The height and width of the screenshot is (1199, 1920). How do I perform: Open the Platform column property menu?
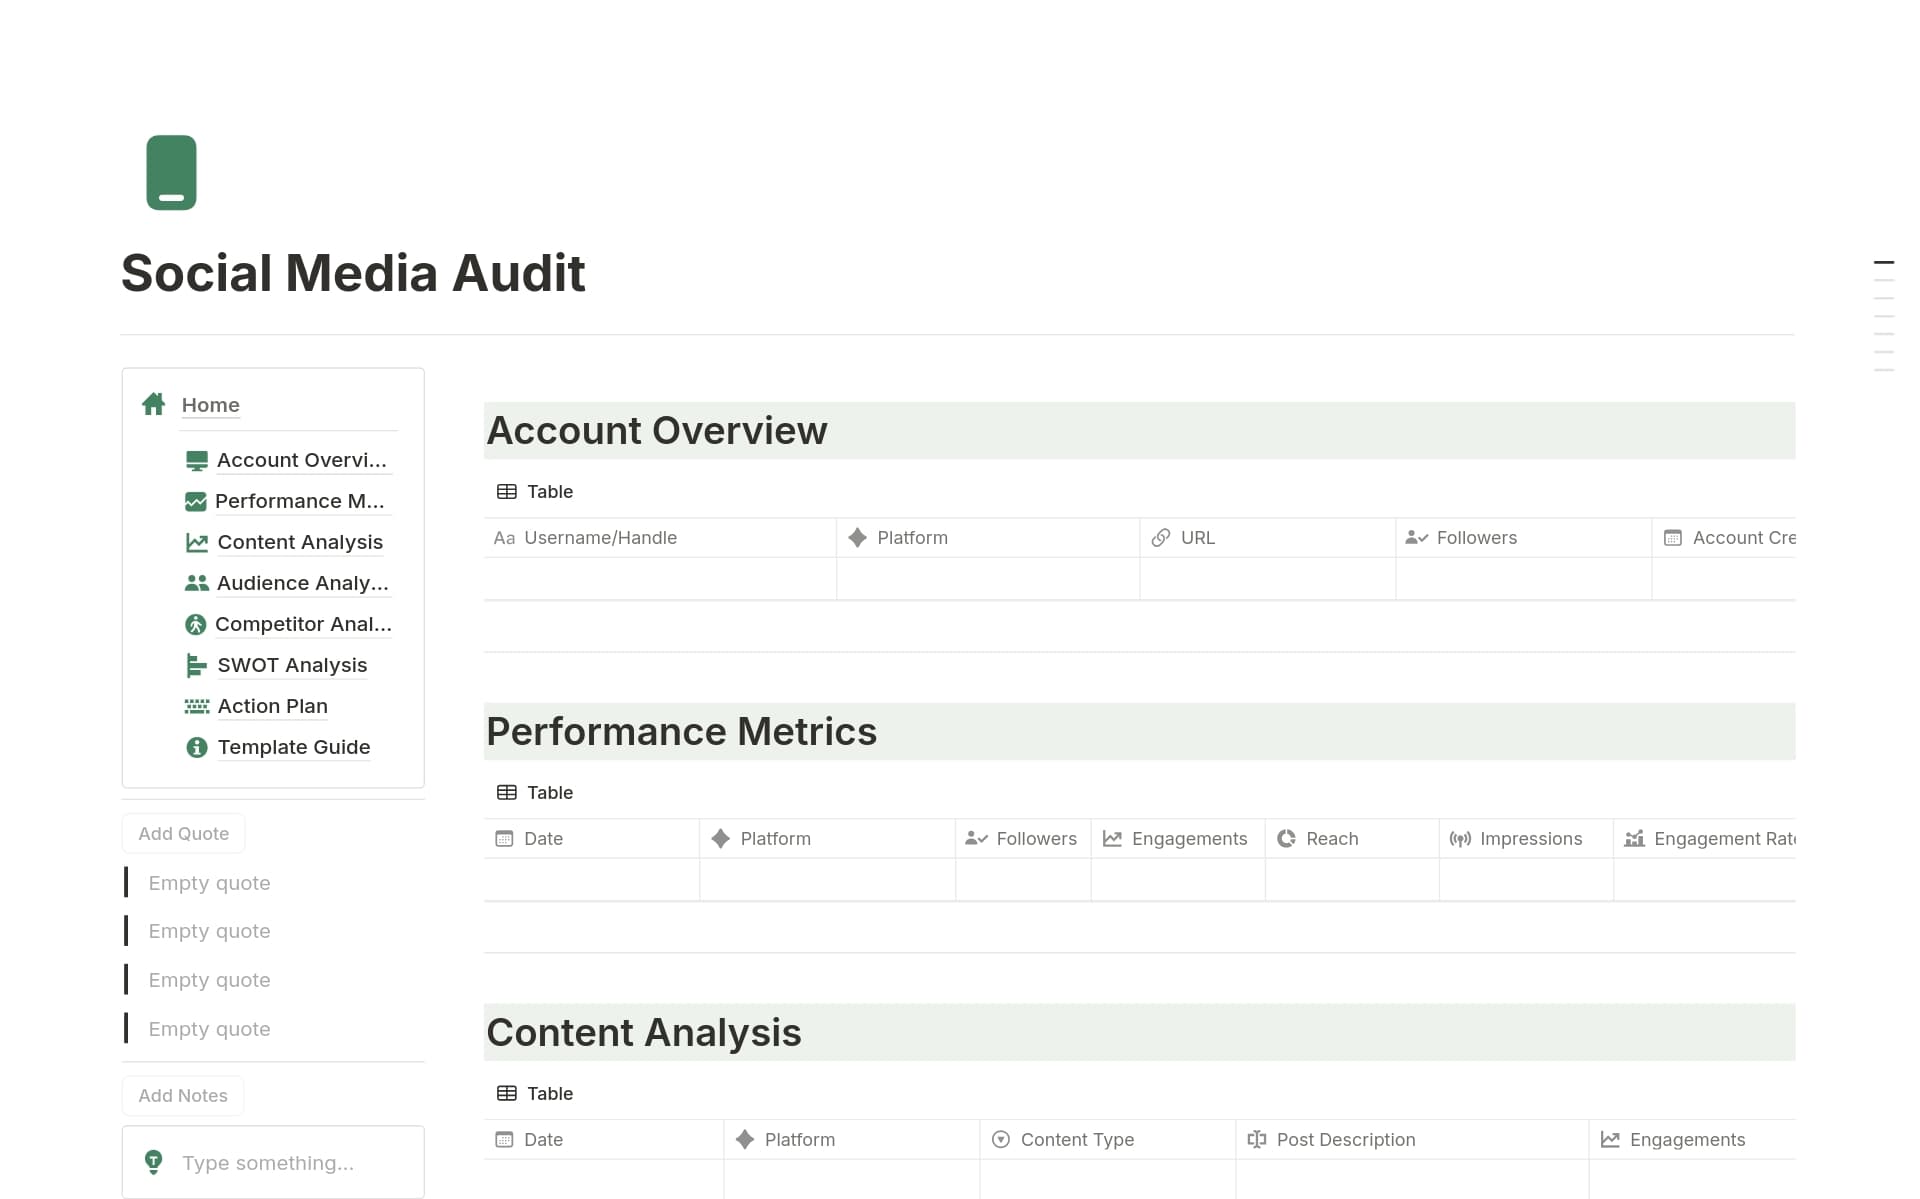point(911,537)
